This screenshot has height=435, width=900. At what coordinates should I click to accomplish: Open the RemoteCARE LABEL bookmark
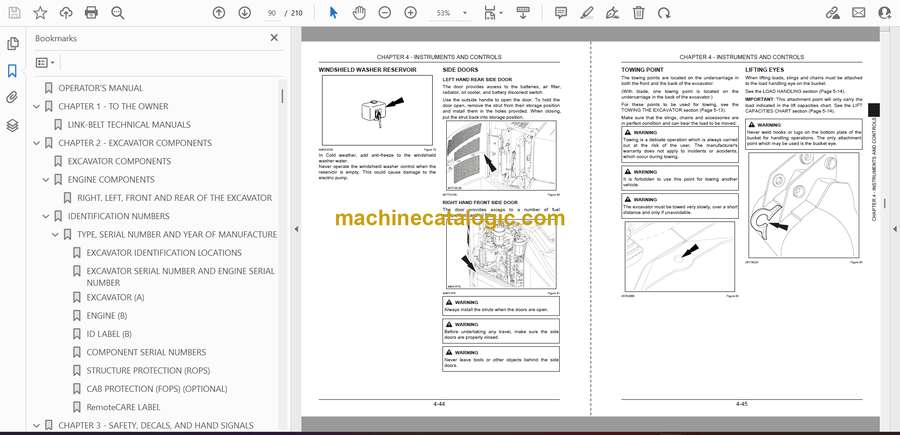point(123,407)
